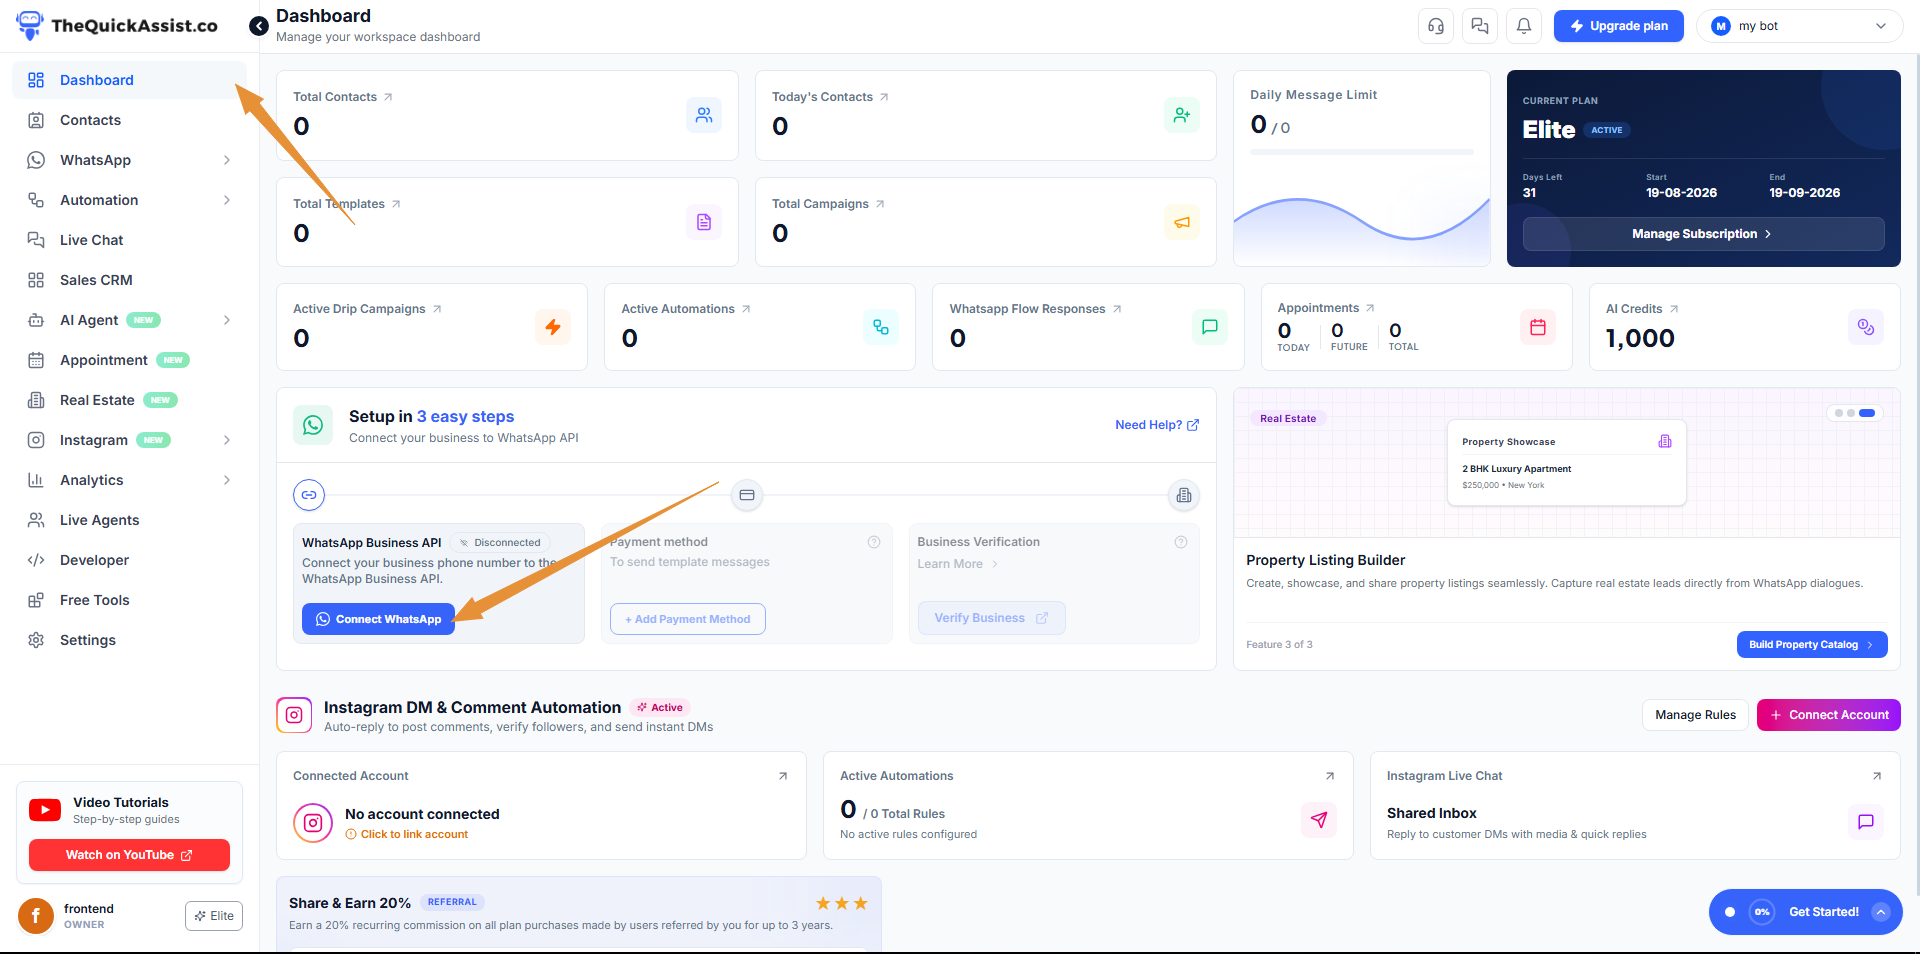1920x954 pixels.
Task: Click the Connect Account button
Action: coord(1829,715)
